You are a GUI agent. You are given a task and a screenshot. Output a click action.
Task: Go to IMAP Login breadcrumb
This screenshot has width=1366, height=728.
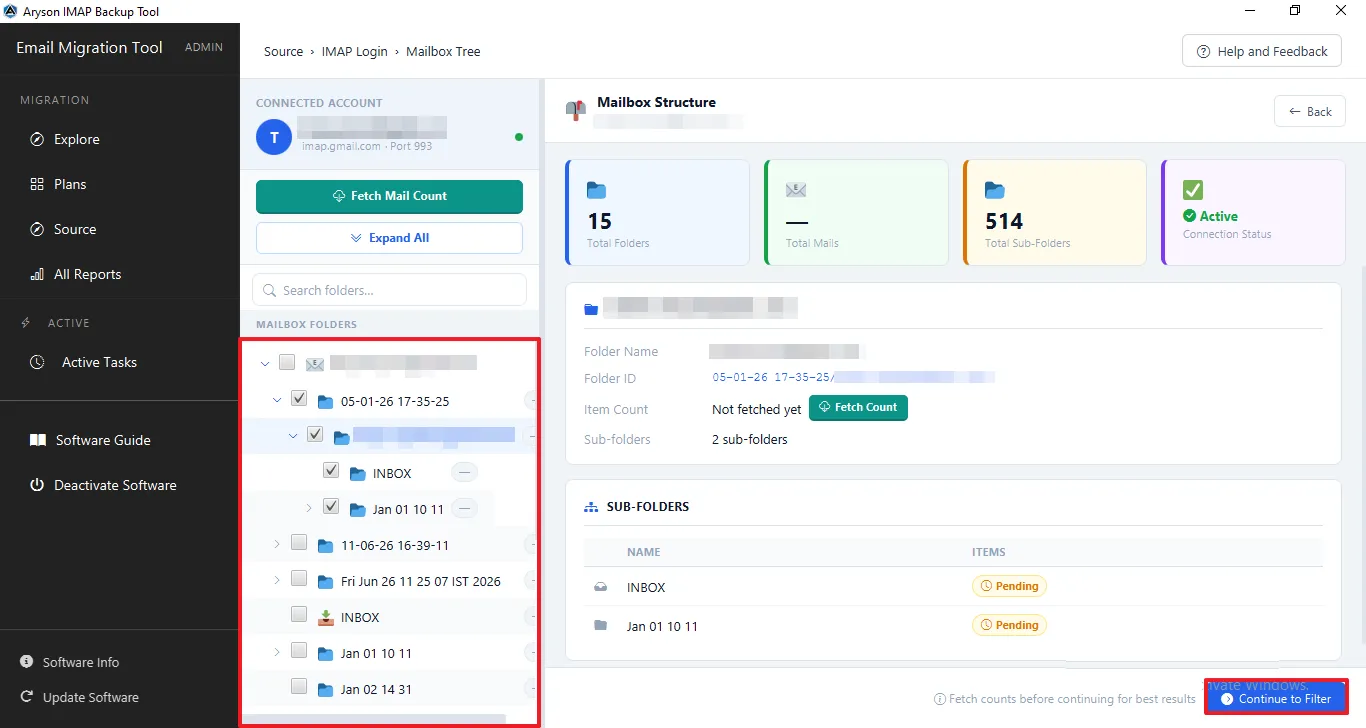tap(354, 51)
